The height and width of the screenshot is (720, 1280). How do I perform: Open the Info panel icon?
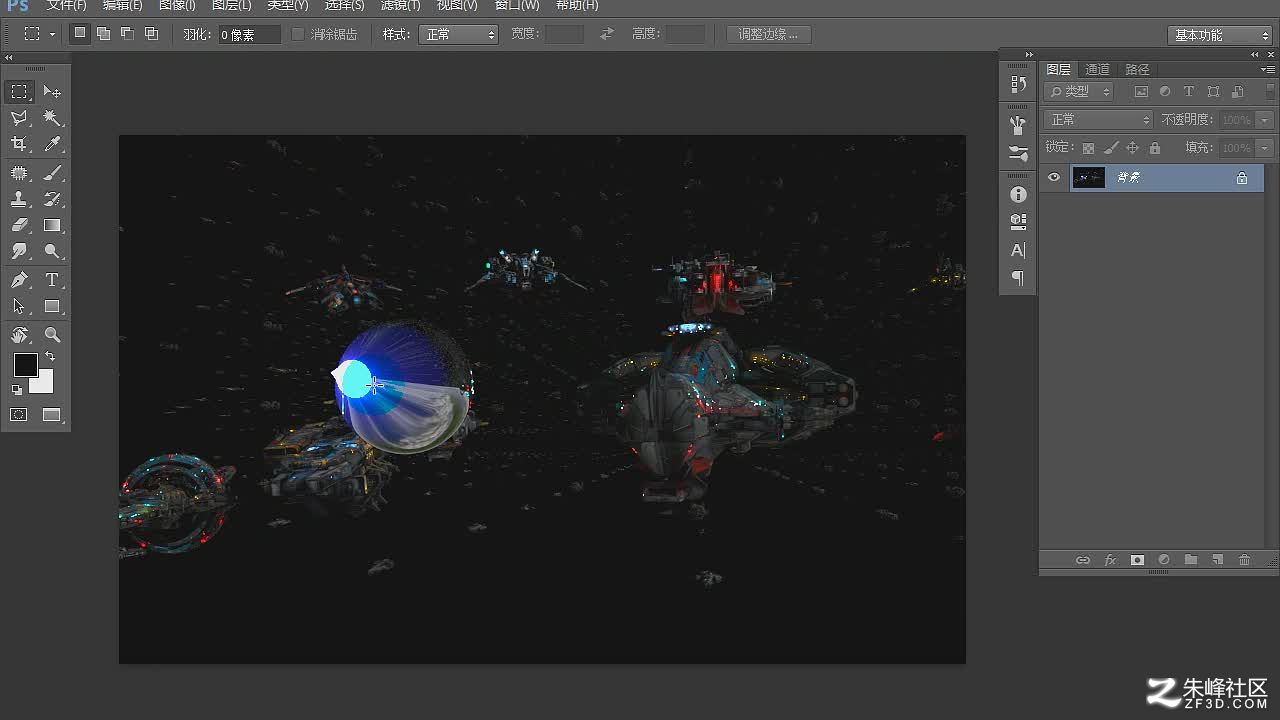(x=1018, y=194)
